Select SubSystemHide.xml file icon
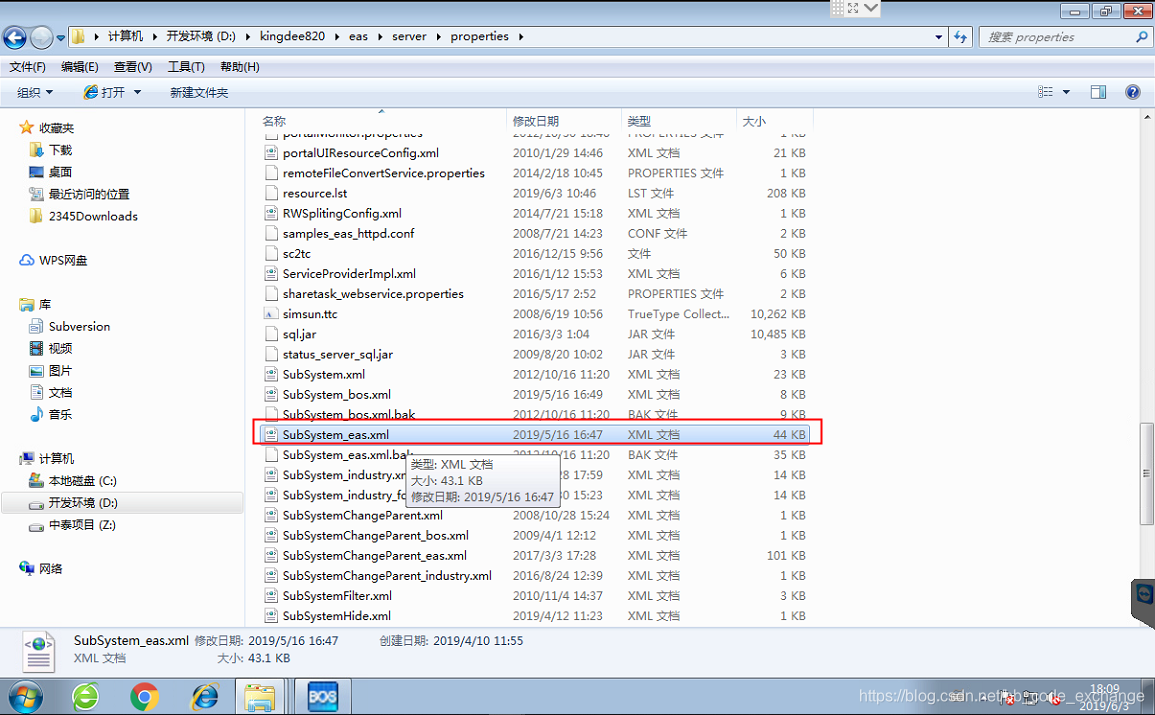Screen dimensions: 1155x715 271,616
